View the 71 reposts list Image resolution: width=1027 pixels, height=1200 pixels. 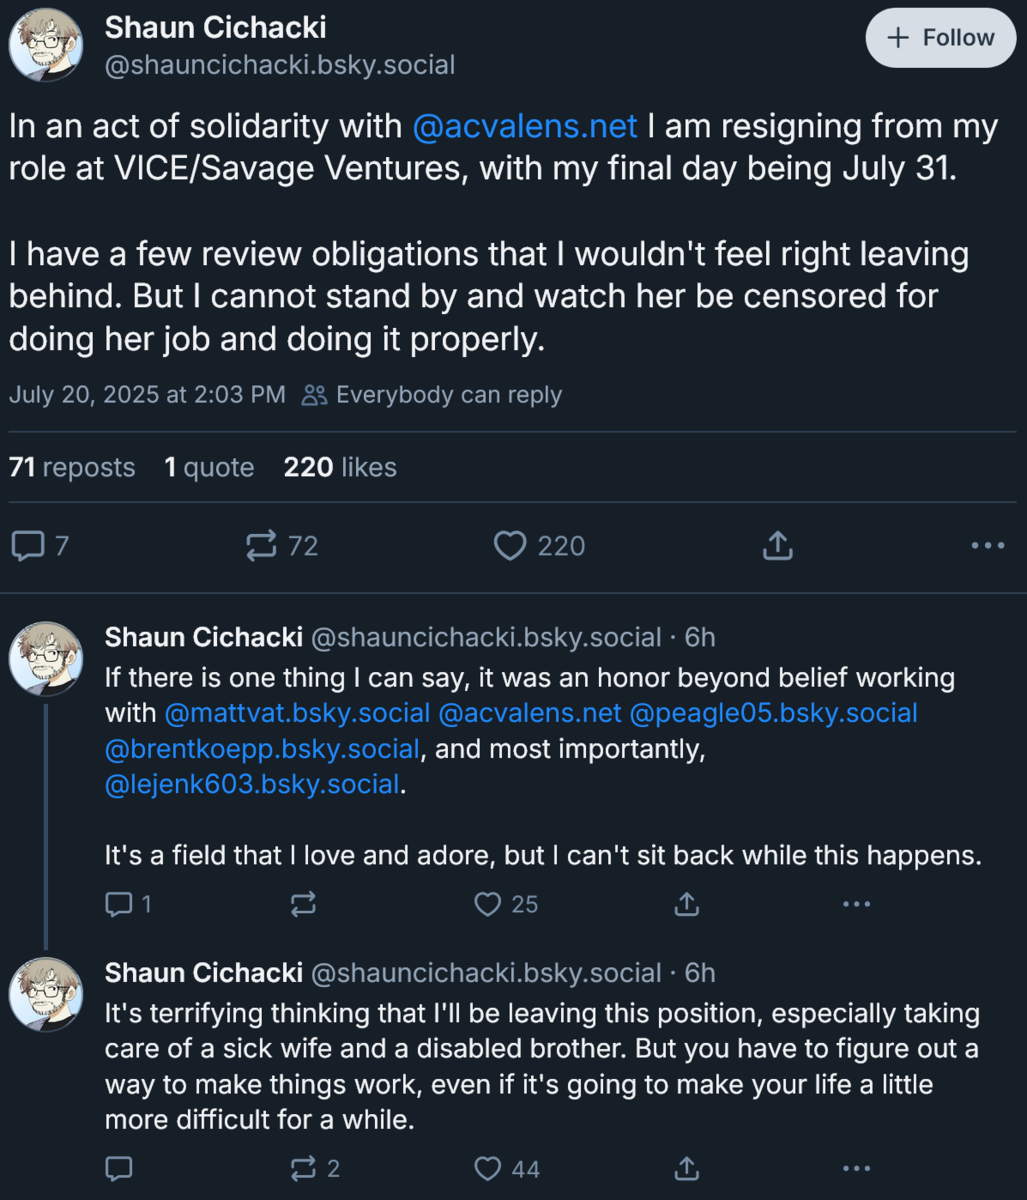72,467
